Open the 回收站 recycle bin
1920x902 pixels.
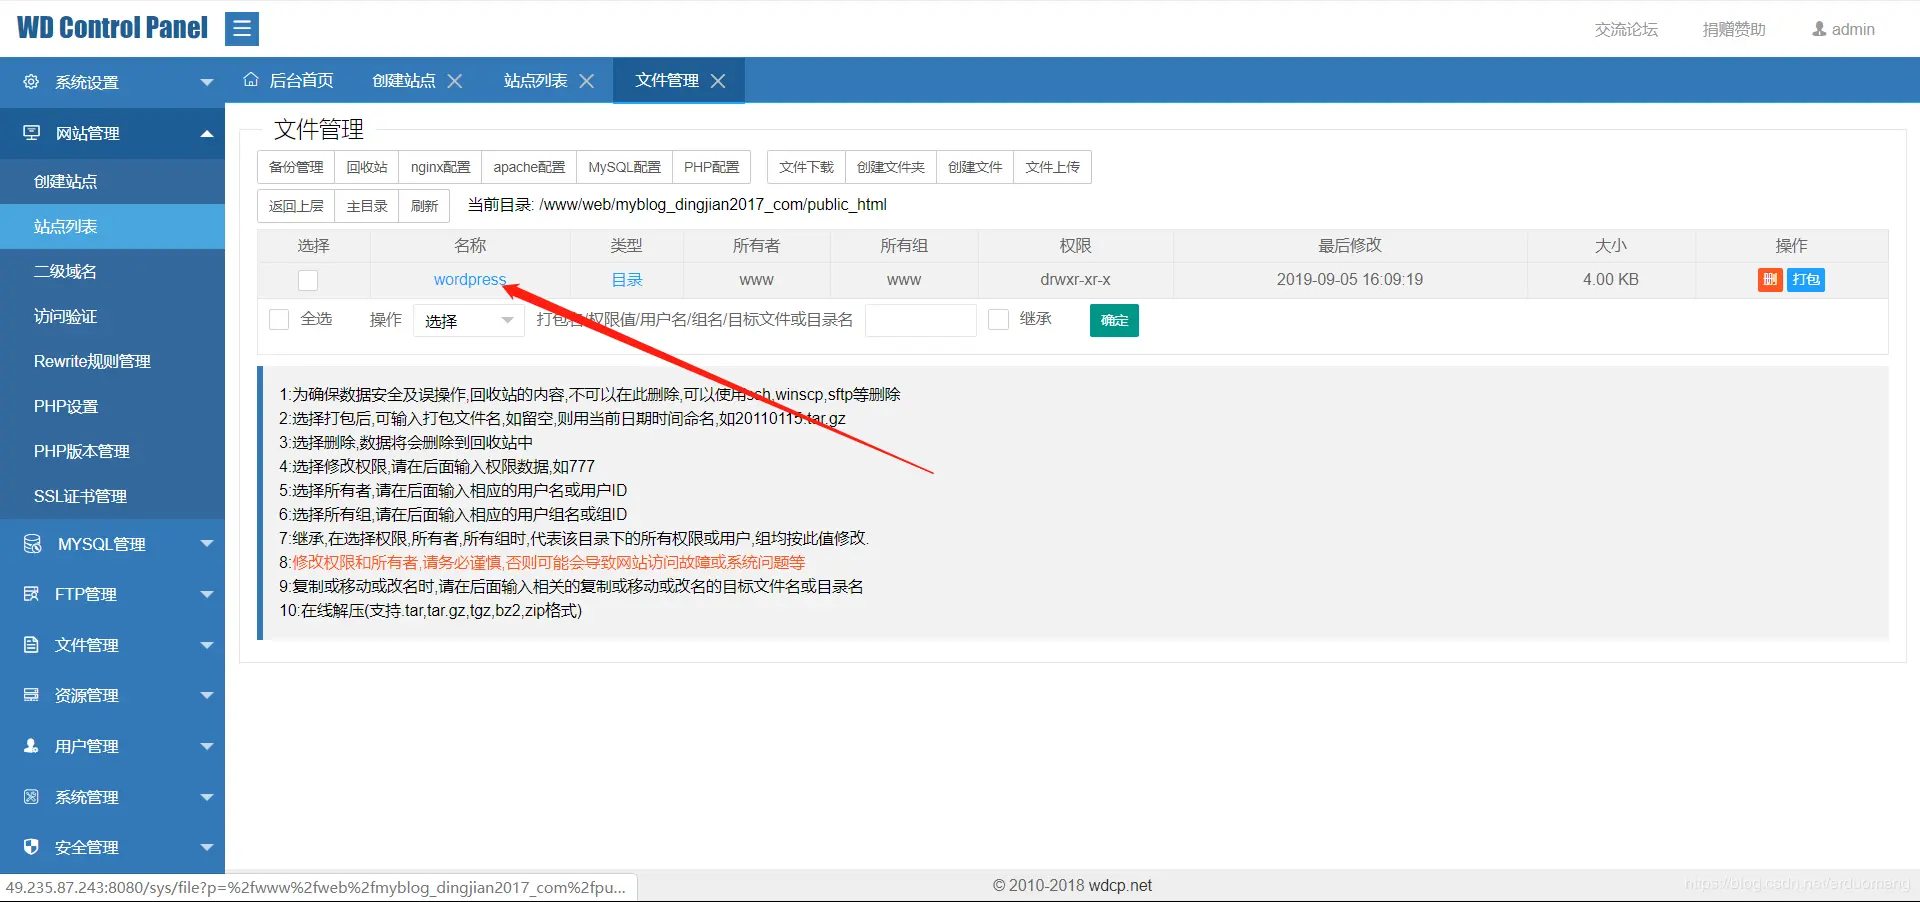pos(367,167)
